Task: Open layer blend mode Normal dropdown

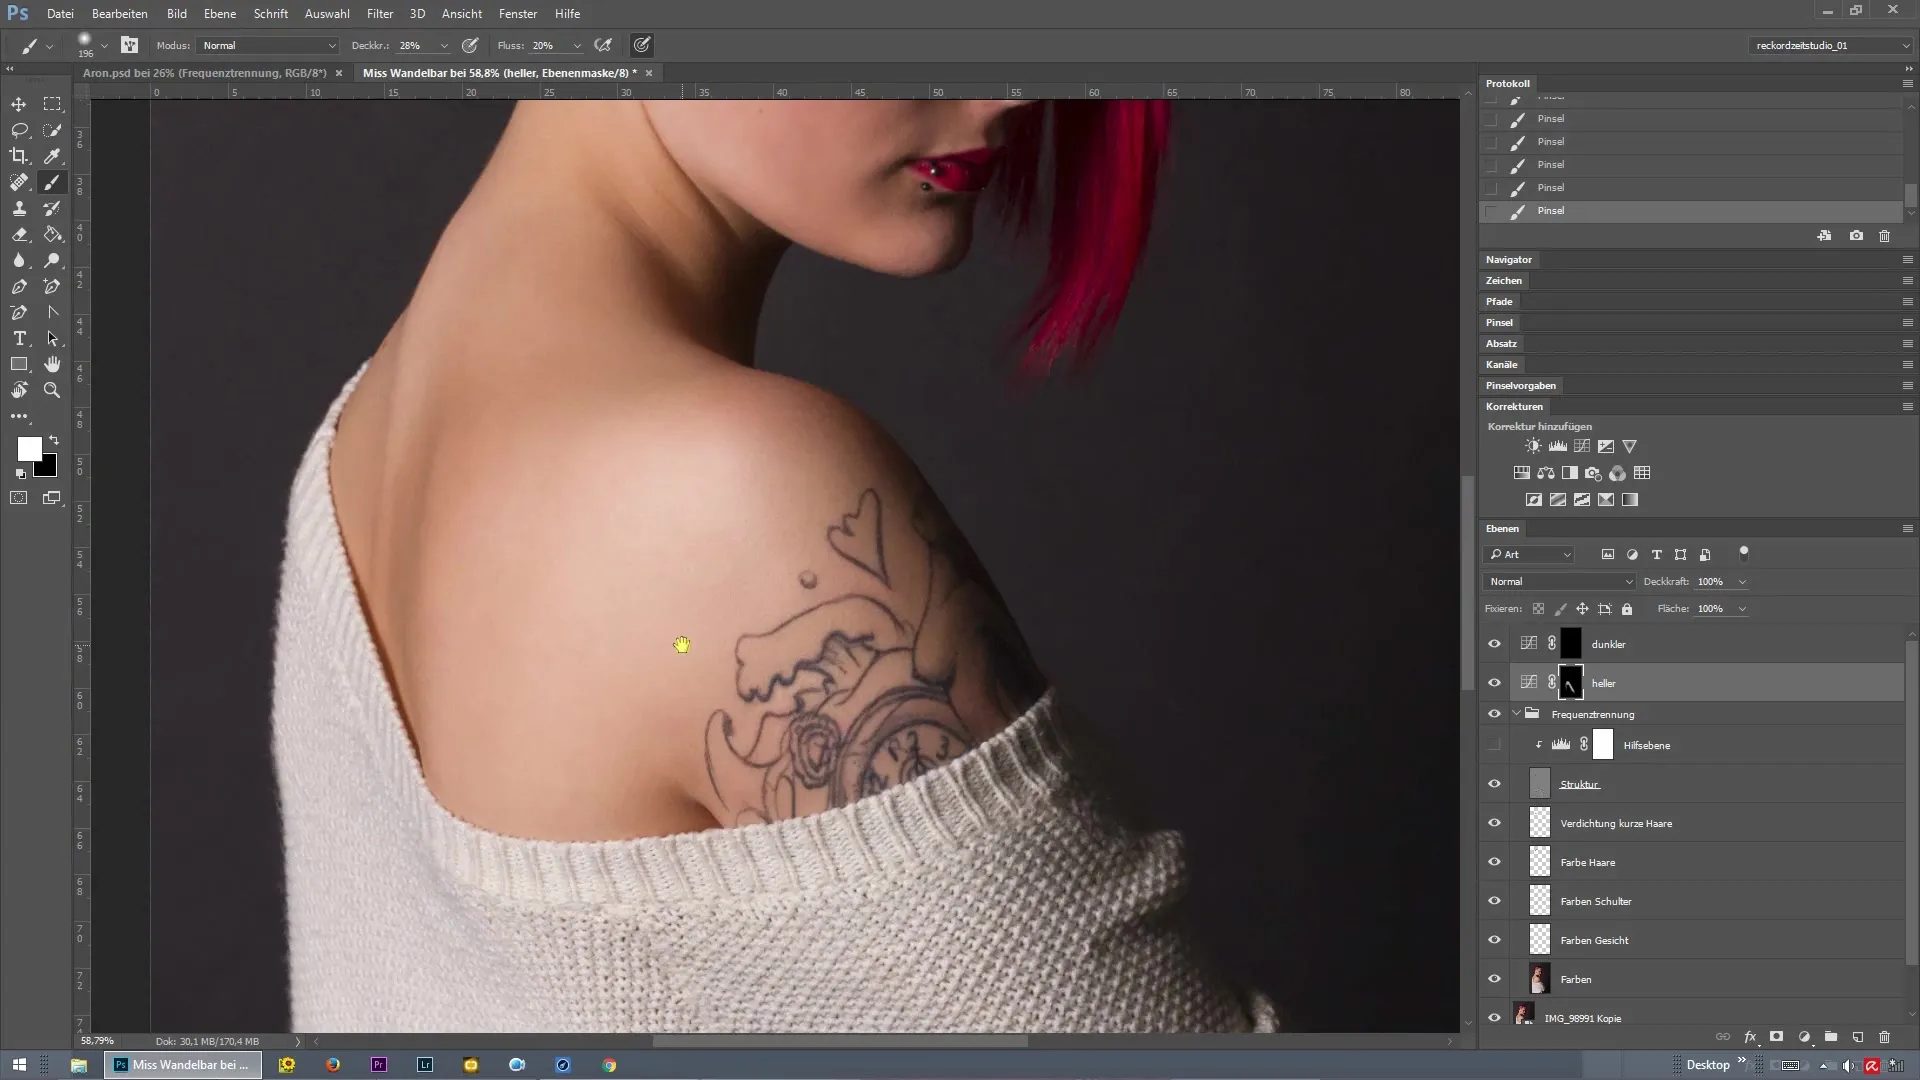Action: (1560, 581)
